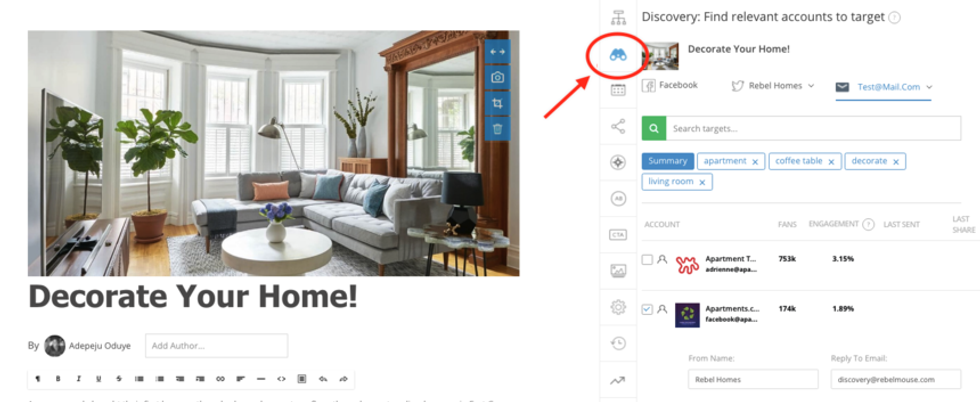Image resolution: width=980 pixels, height=402 pixels.
Task: Open the CTA sidebar panel
Action: click(x=618, y=234)
